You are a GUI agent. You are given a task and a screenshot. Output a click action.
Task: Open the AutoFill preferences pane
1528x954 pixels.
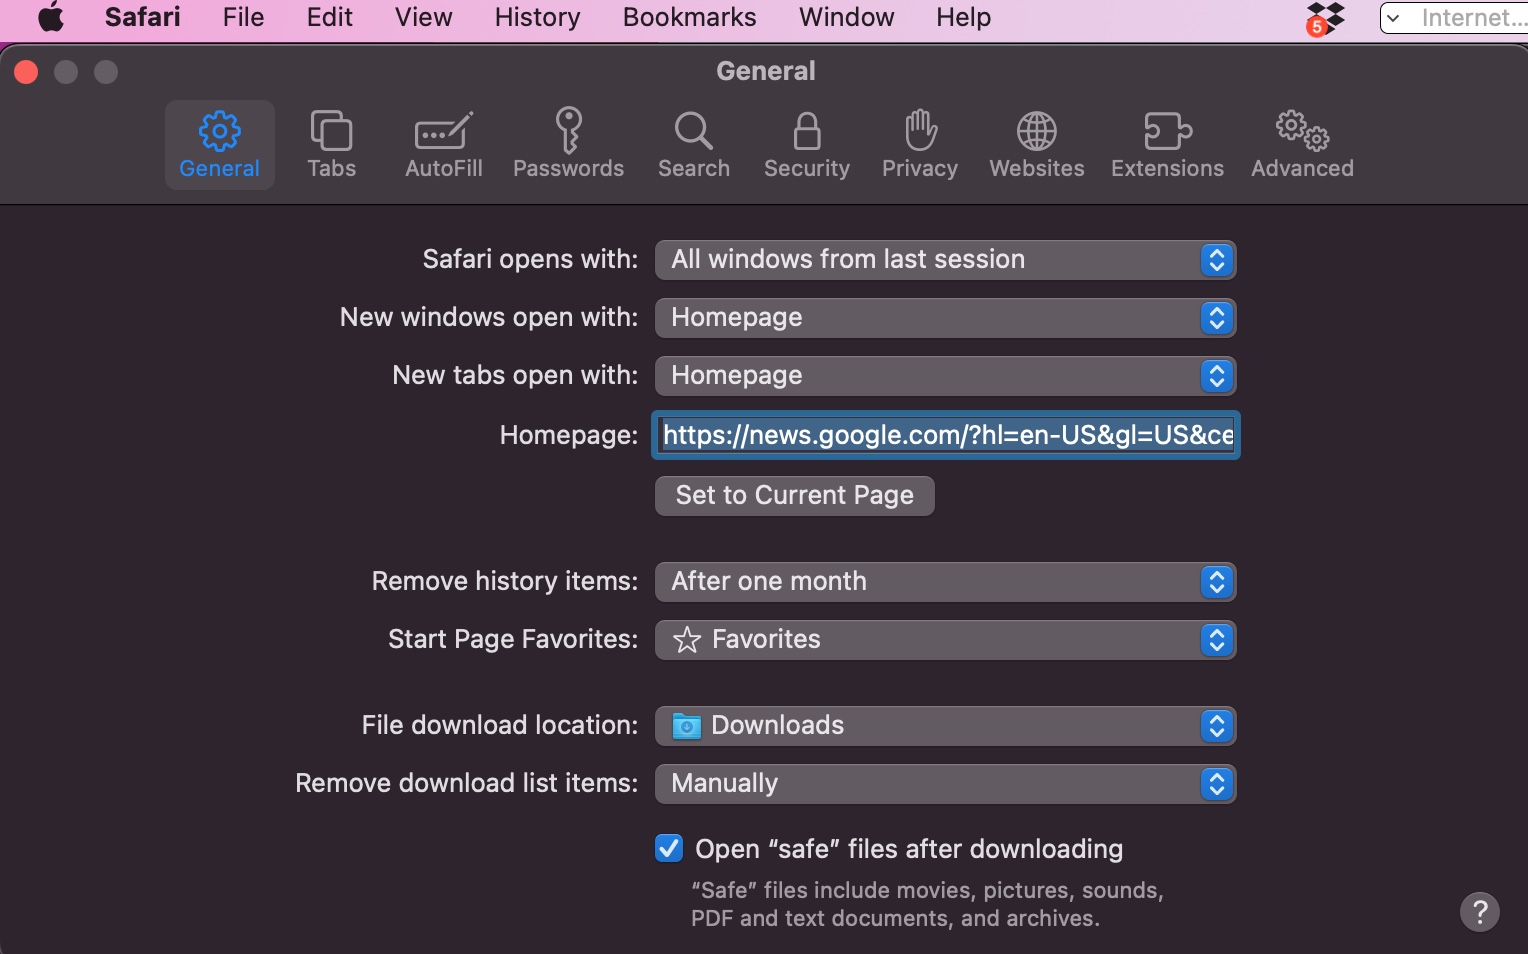(443, 145)
